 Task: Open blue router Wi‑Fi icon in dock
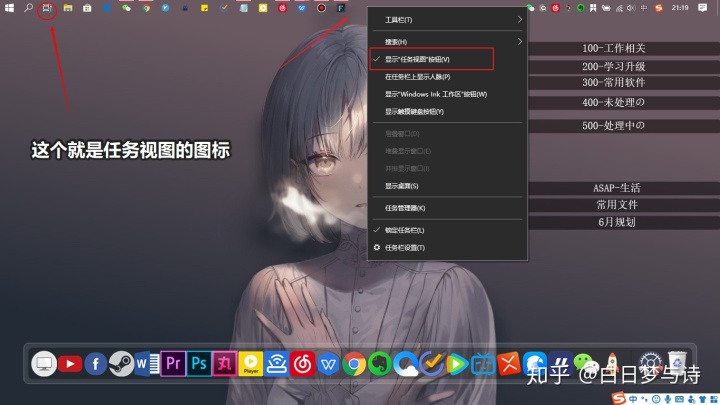[276, 364]
